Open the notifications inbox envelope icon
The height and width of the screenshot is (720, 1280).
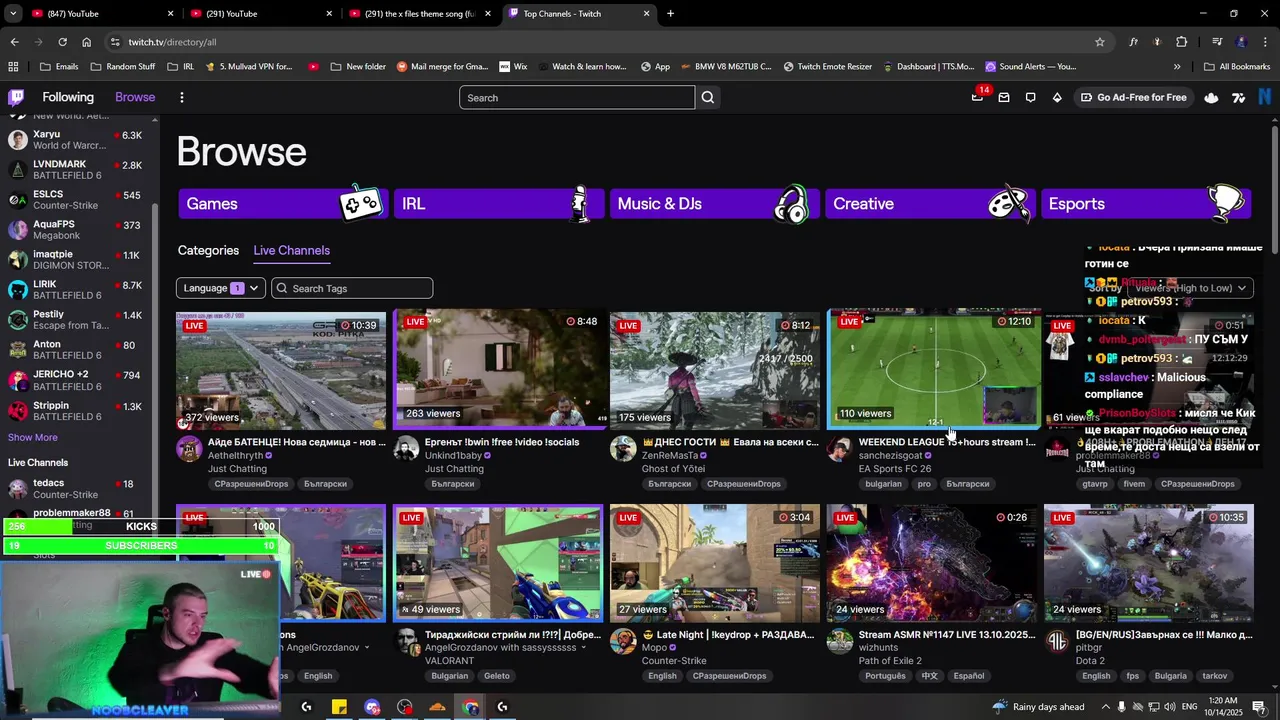[1004, 98]
